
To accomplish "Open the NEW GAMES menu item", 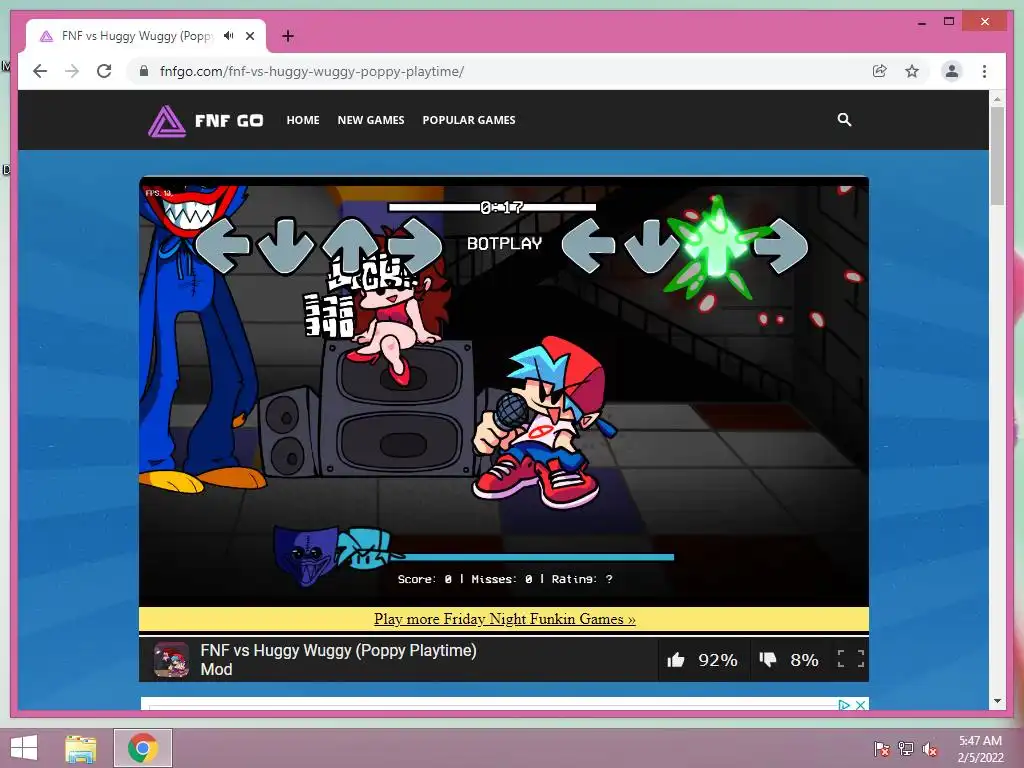I will tap(371, 120).
